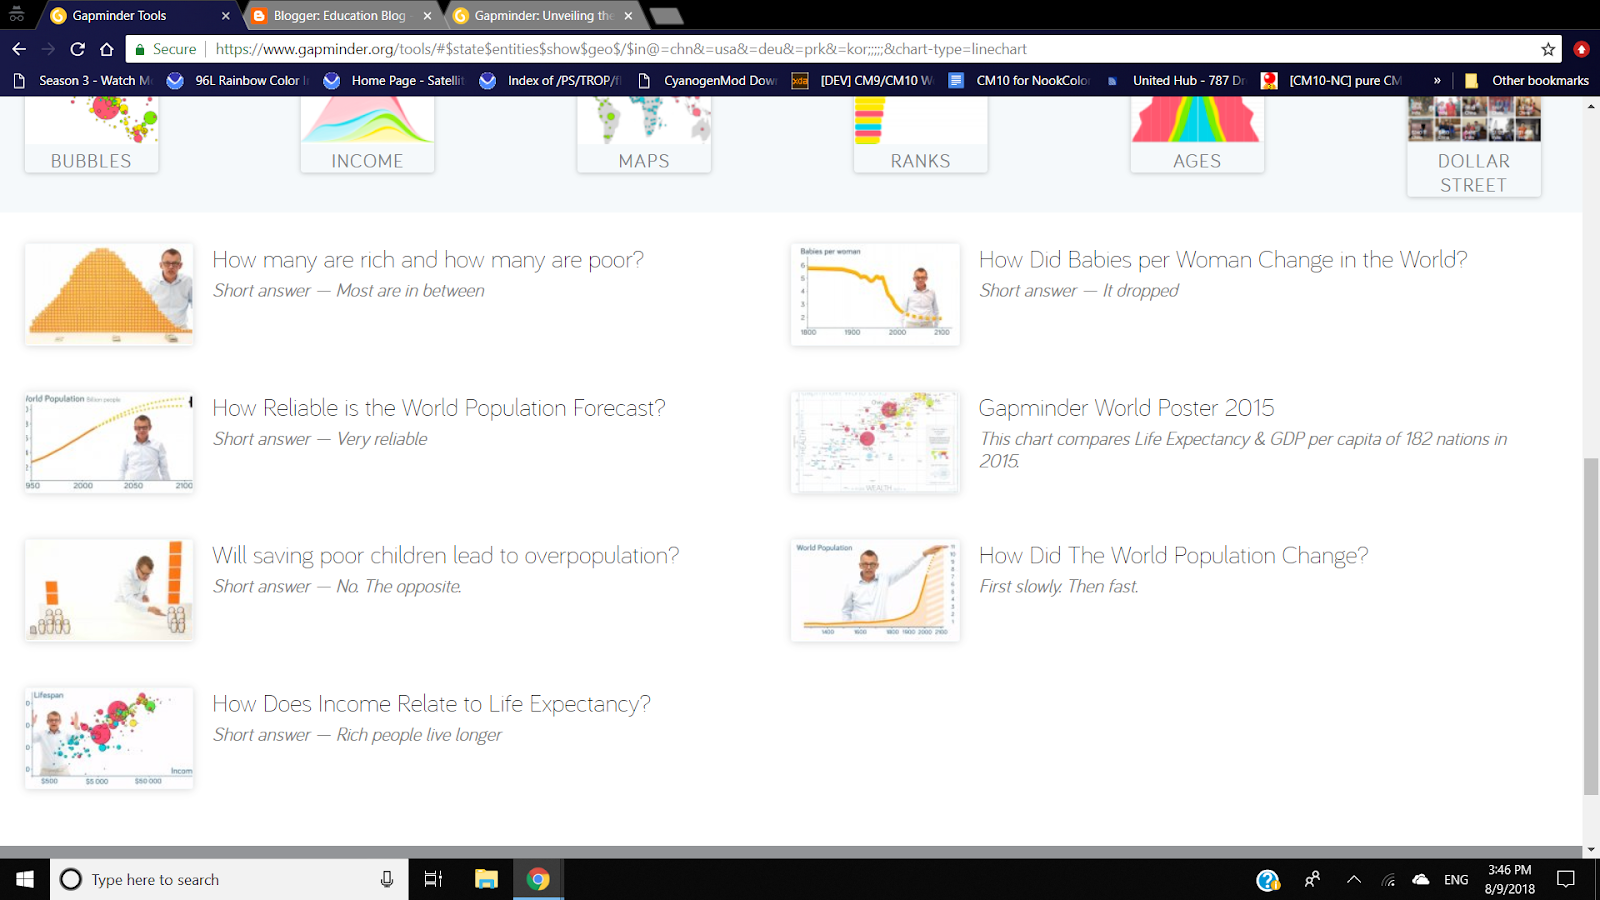The height and width of the screenshot is (900, 1600).
Task: Show overflowed bookmarks via the chevron
Action: coord(1438,80)
